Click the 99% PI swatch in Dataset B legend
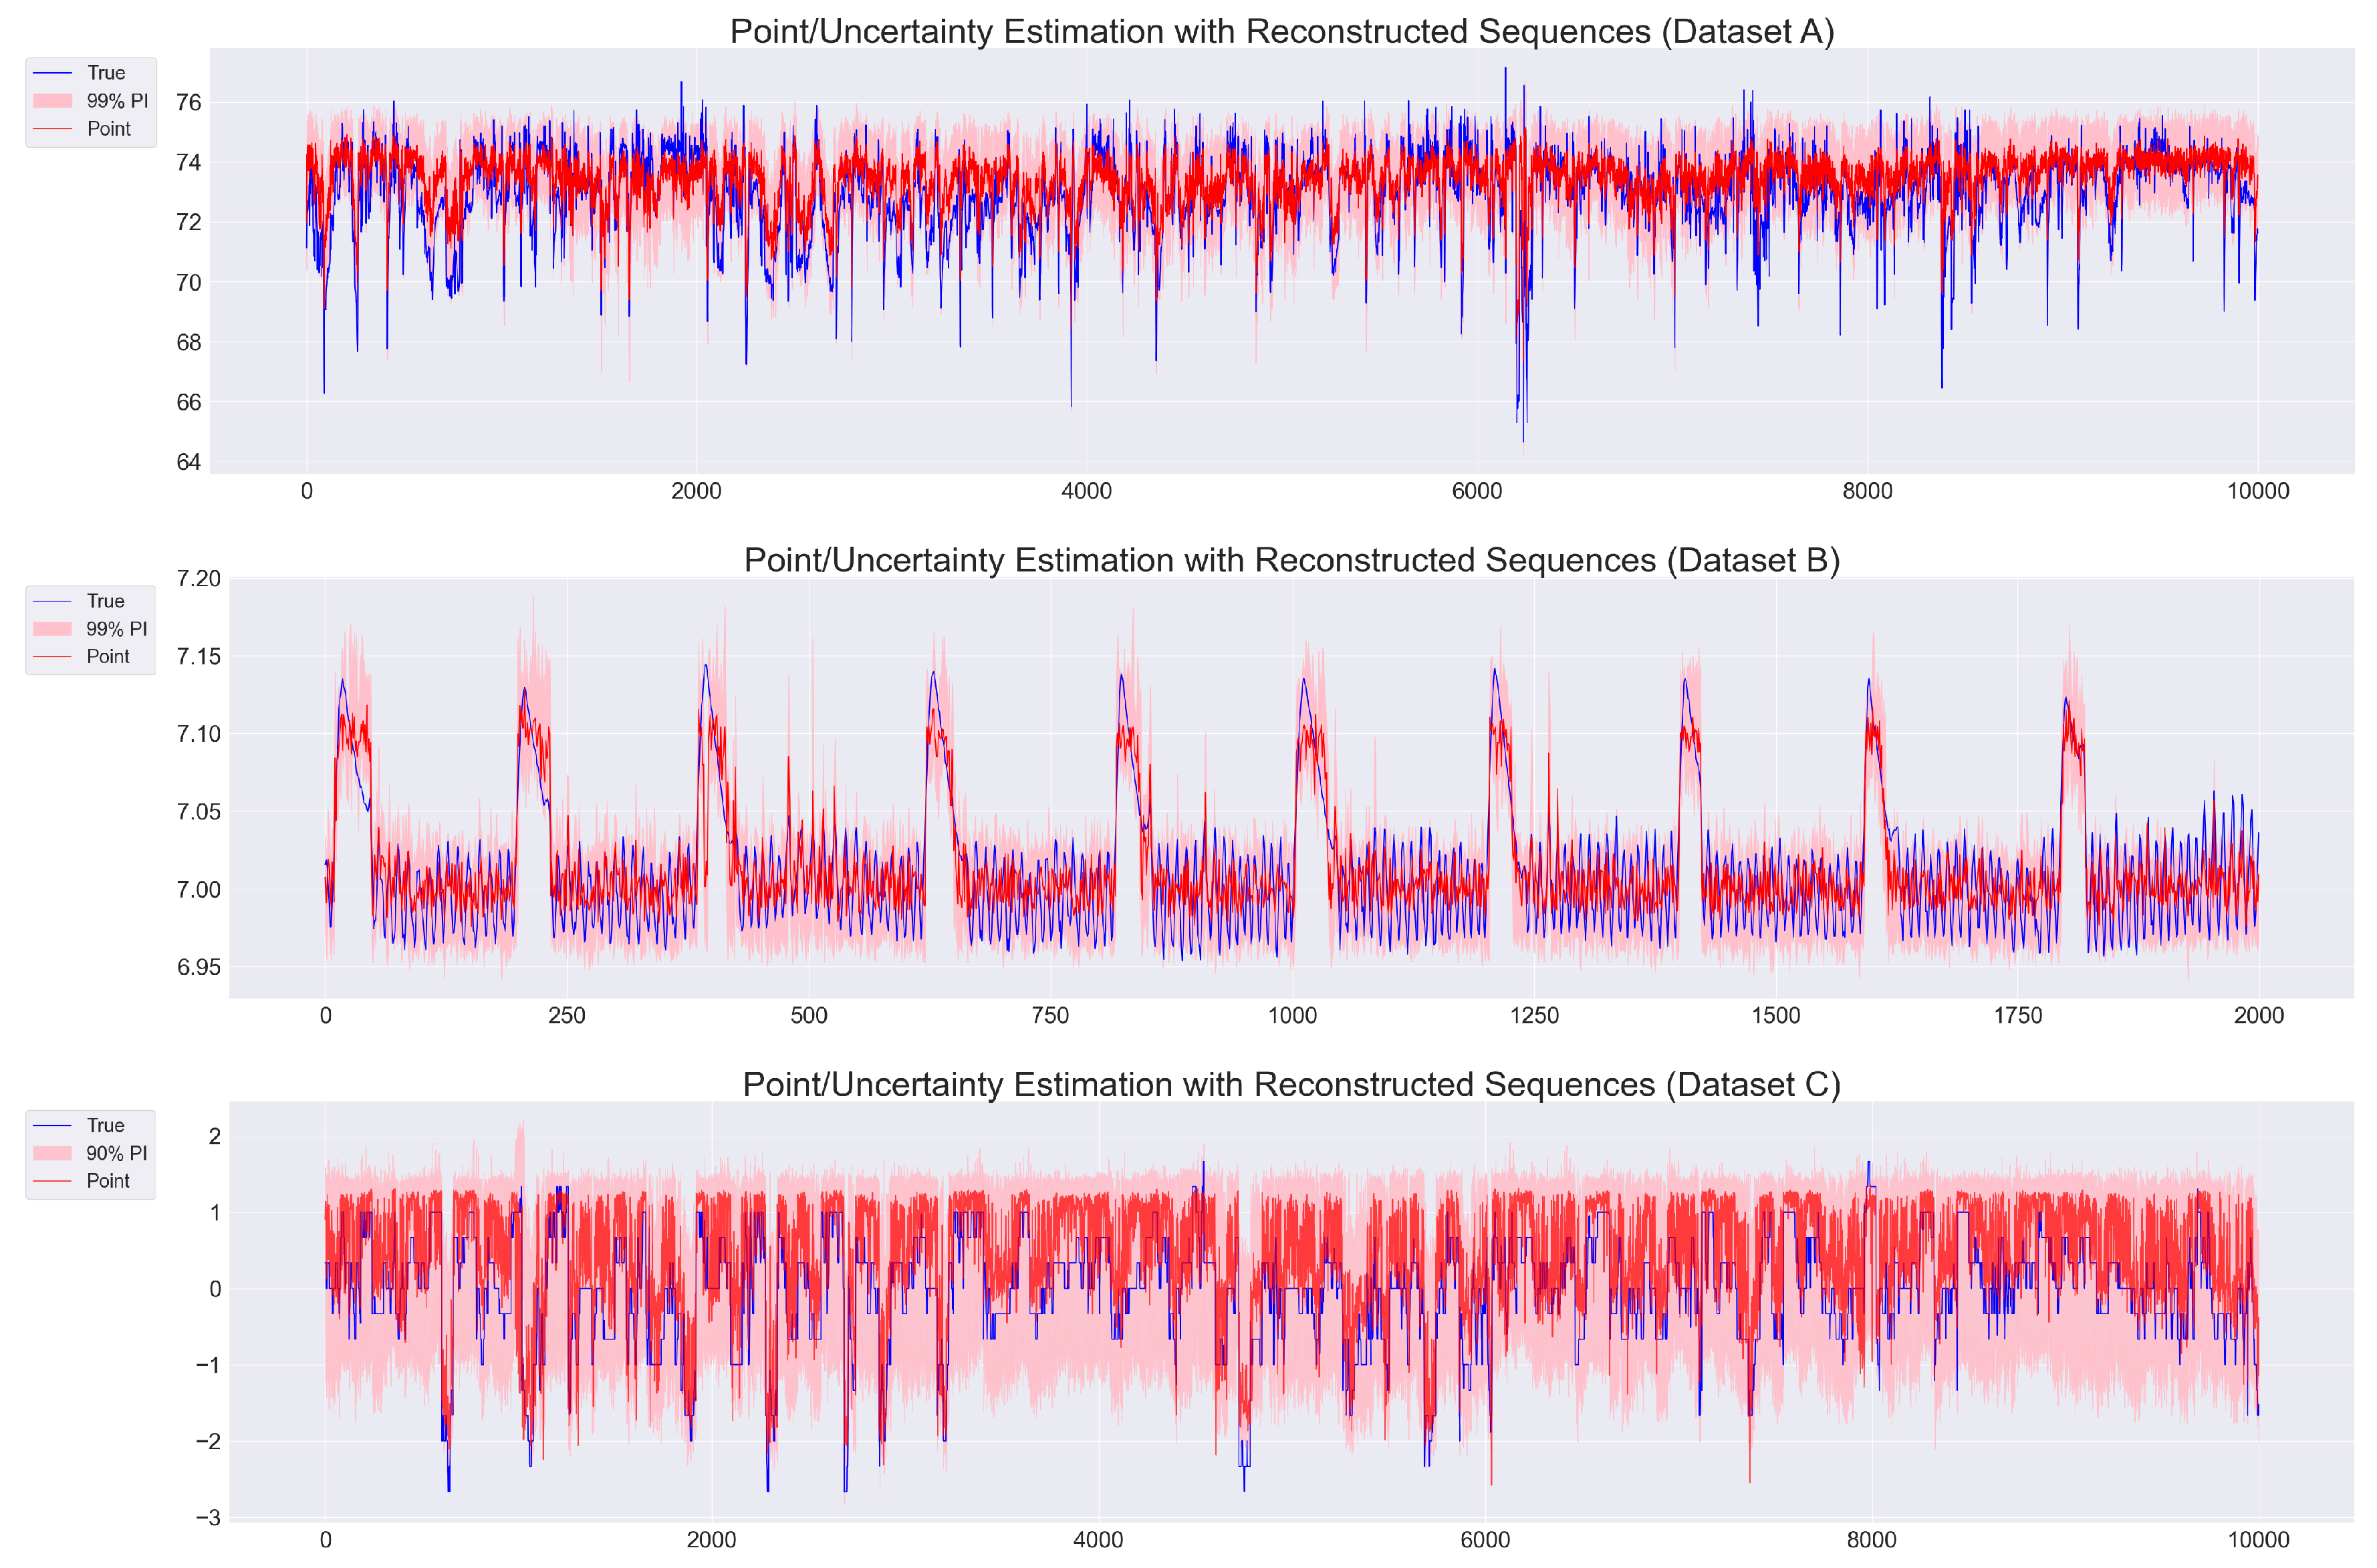2377x1568 pixels. click(x=53, y=629)
